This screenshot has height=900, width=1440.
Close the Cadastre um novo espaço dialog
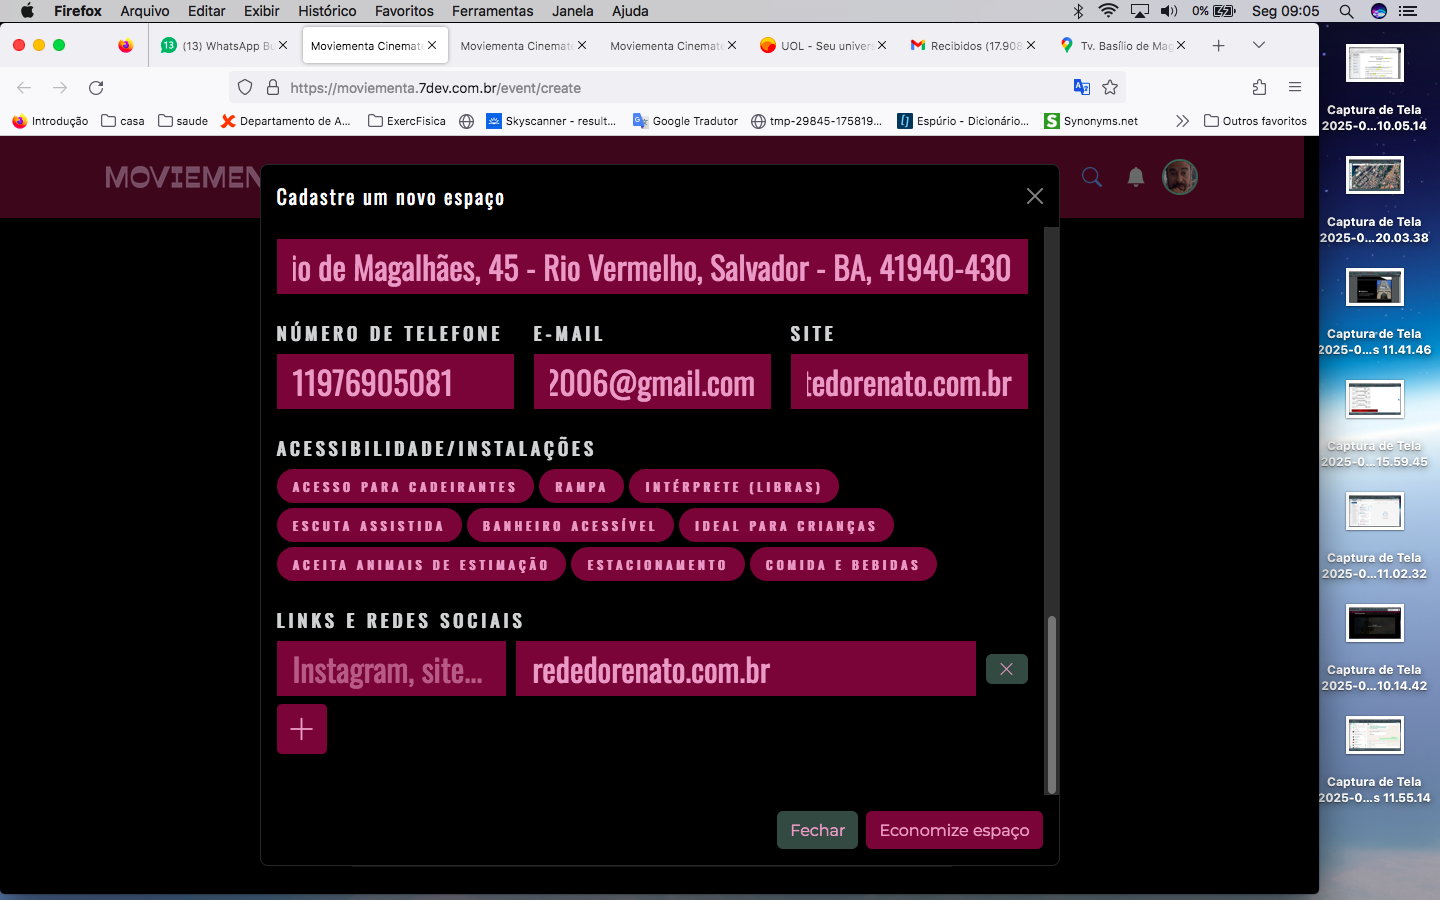(x=1034, y=196)
